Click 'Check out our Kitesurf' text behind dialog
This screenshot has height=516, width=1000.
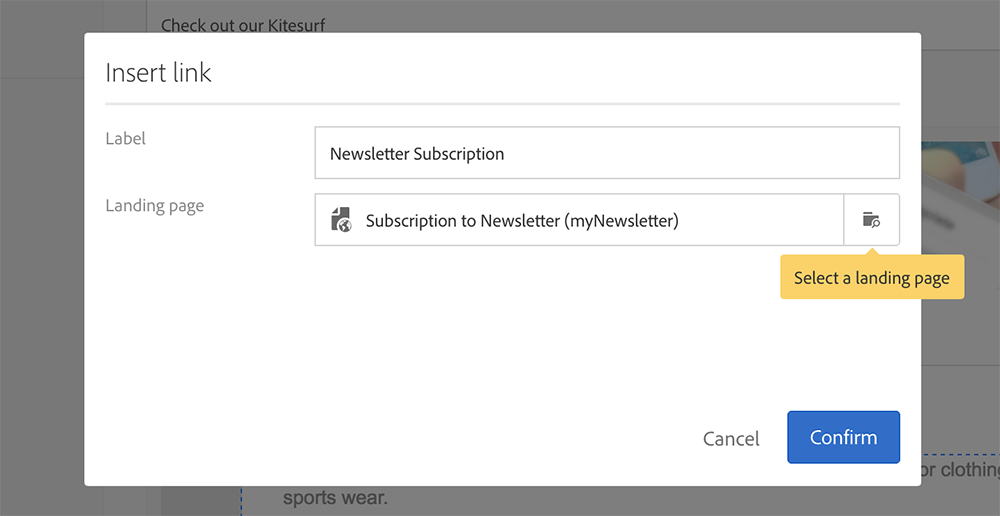click(x=243, y=26)
